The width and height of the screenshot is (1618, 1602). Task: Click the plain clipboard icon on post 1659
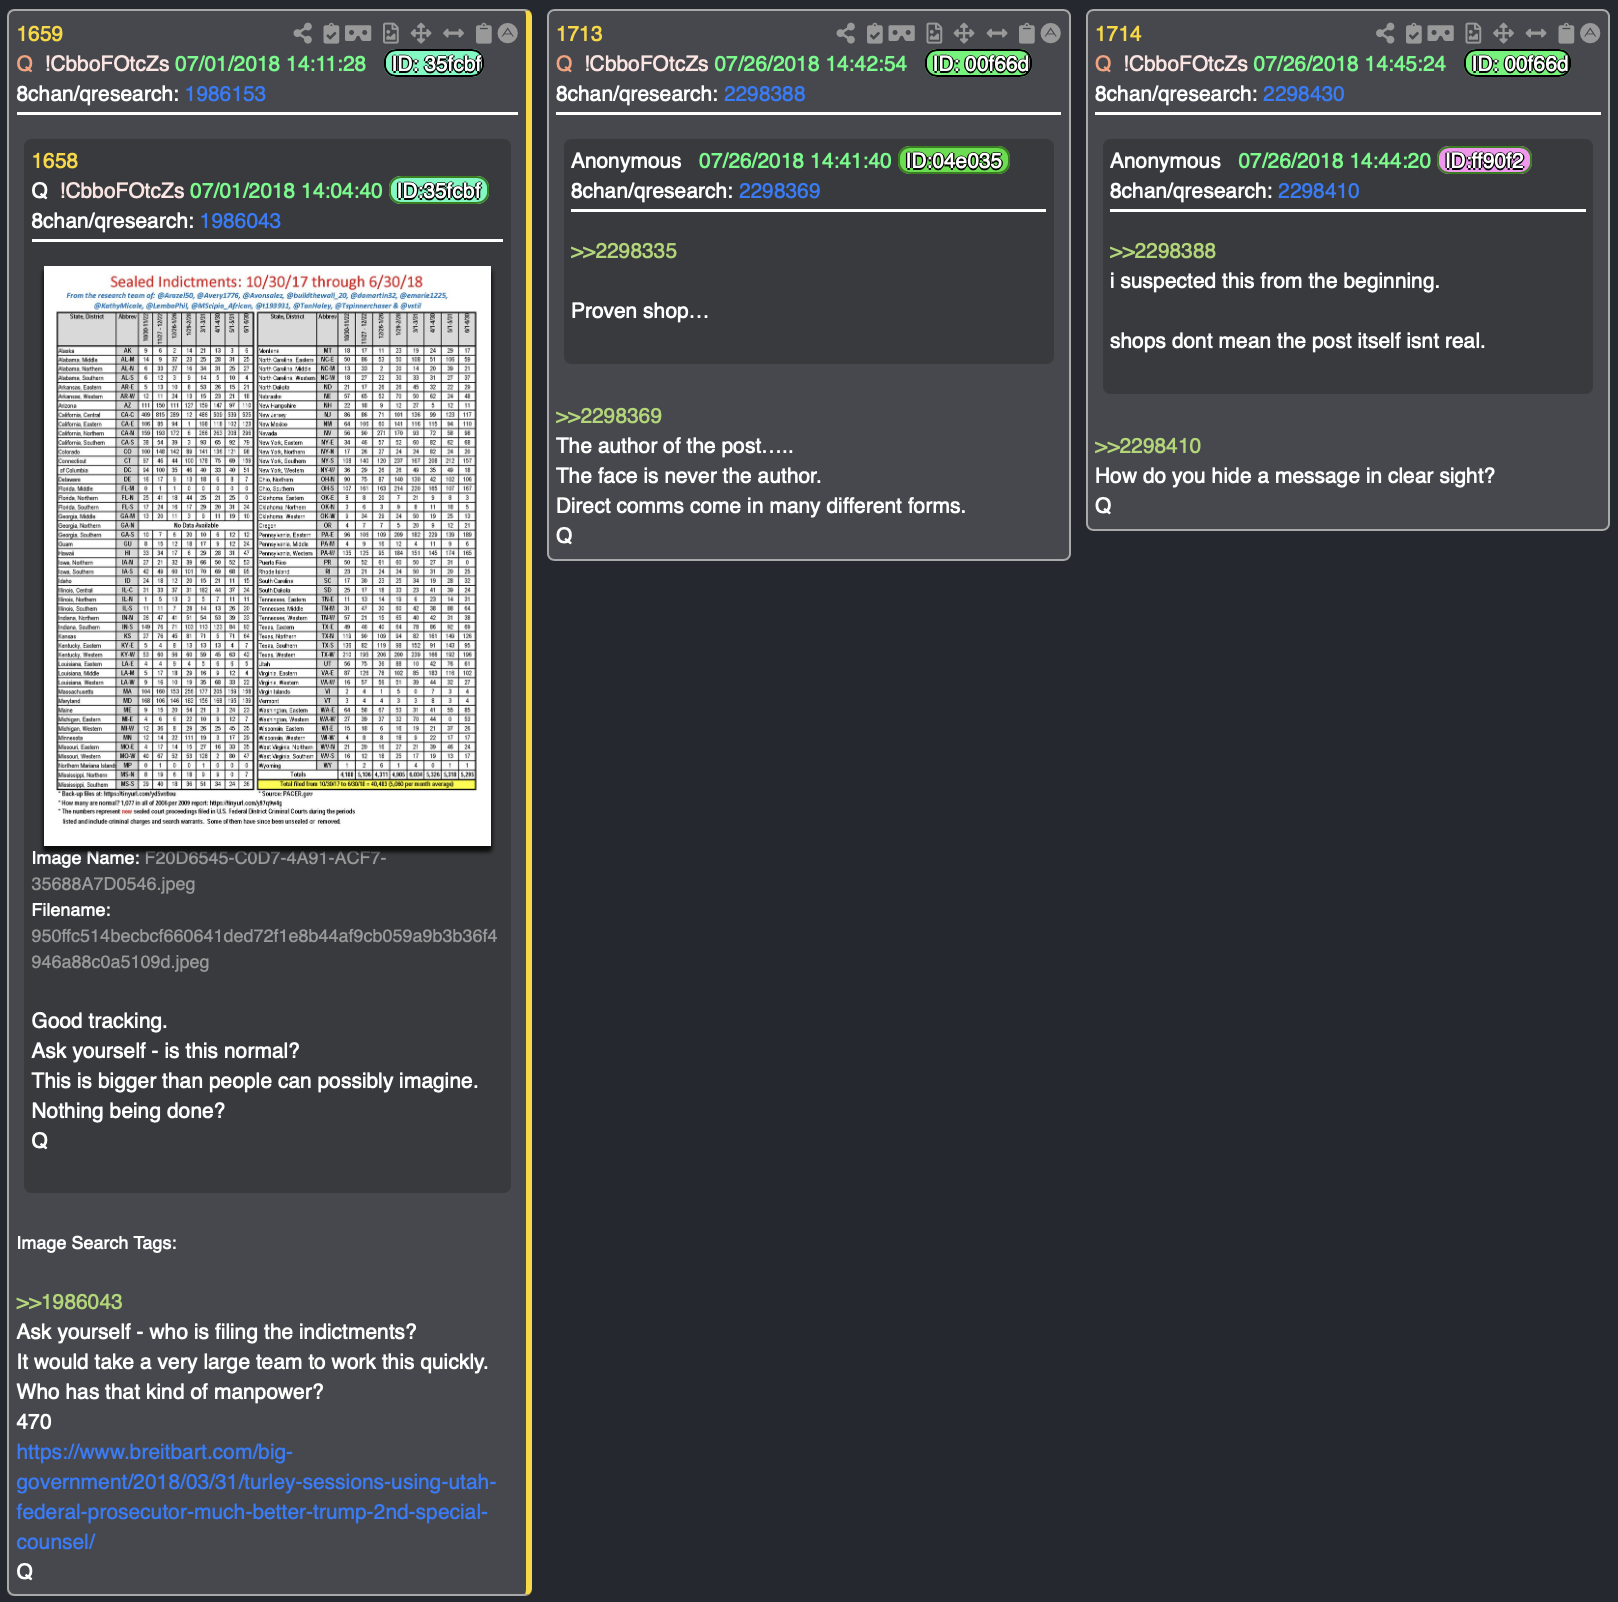[x=483, y=33]
